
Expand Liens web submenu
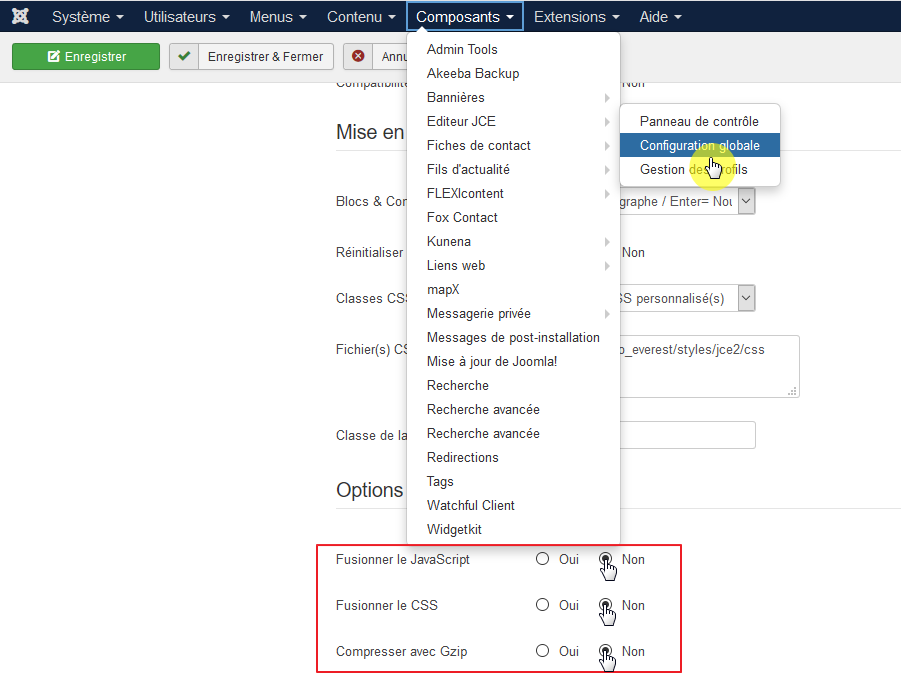pos(513,266)
